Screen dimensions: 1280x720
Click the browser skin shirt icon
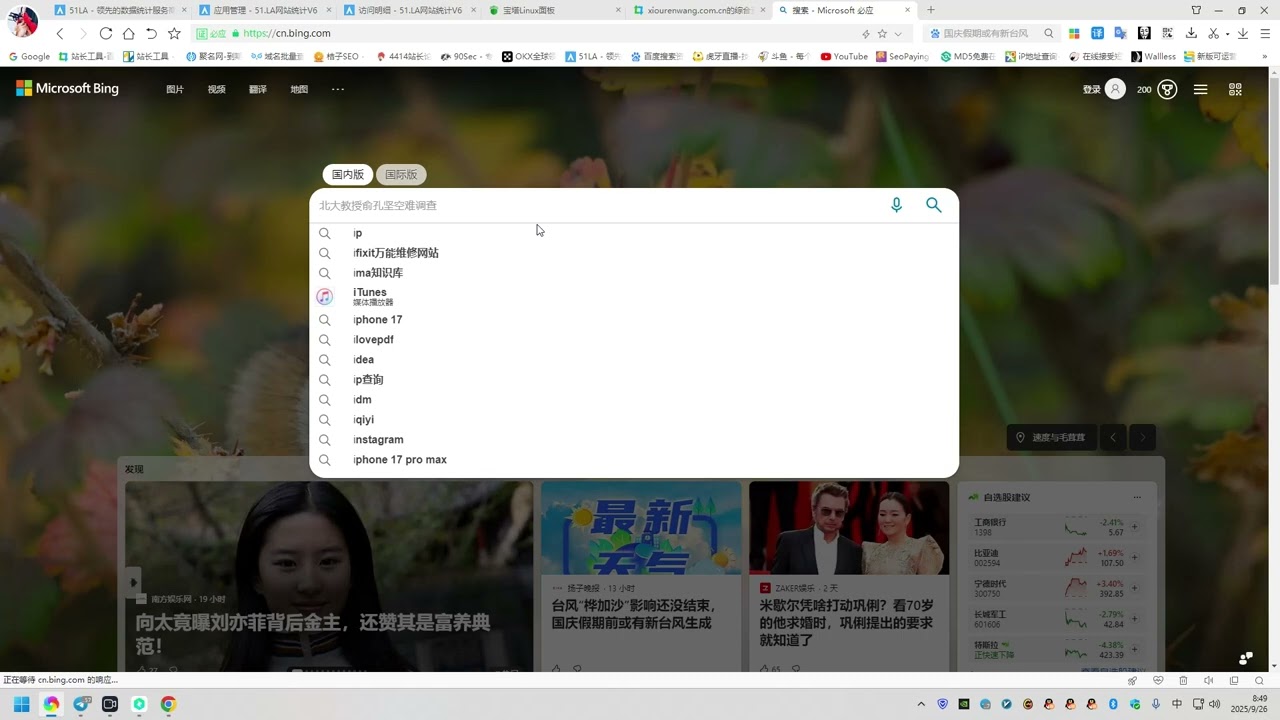click(1196, 10)
